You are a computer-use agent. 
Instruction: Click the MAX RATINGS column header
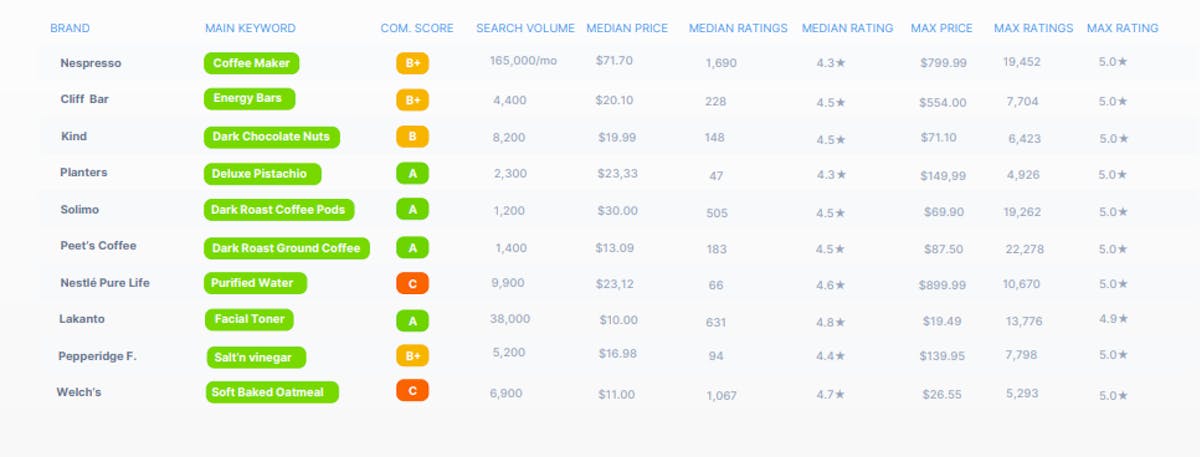click(x=1034, y=28)
